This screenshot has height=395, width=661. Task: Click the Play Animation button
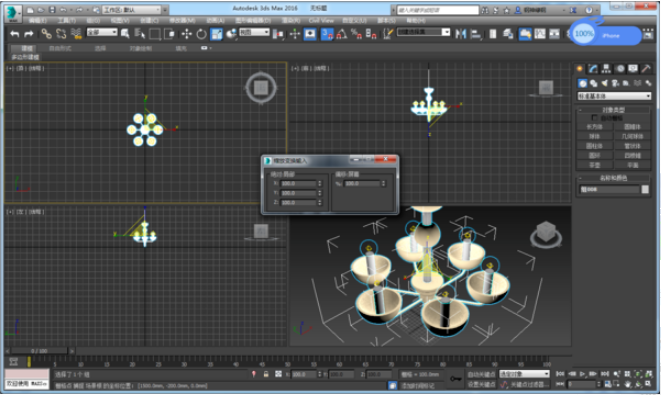point(583,374)
